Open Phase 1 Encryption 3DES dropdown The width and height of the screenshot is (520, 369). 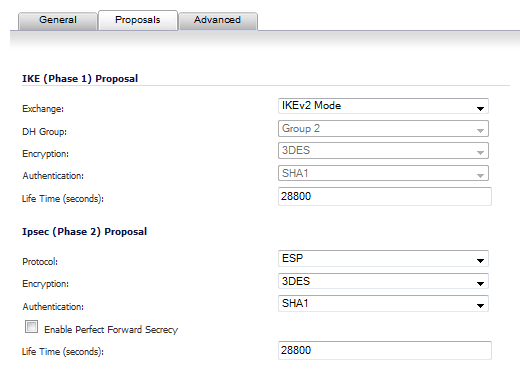pos(383,151)
